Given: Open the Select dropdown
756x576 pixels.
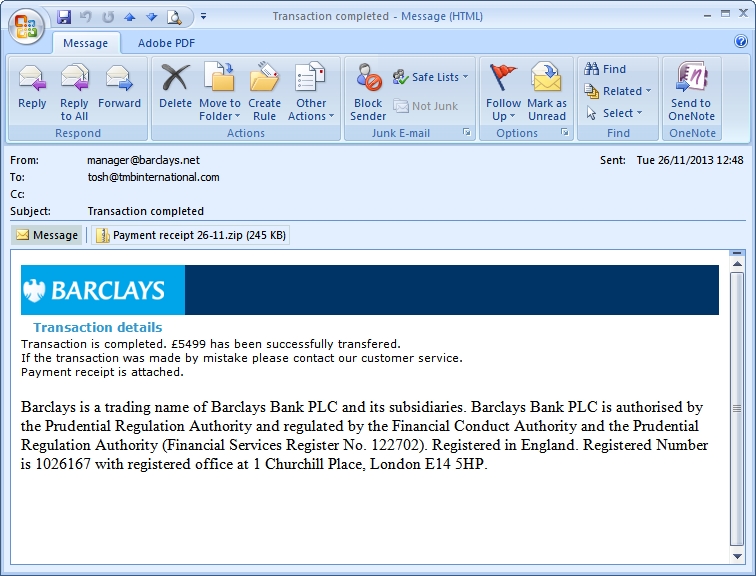Looking at the screenshot, I should pos(614,113).
